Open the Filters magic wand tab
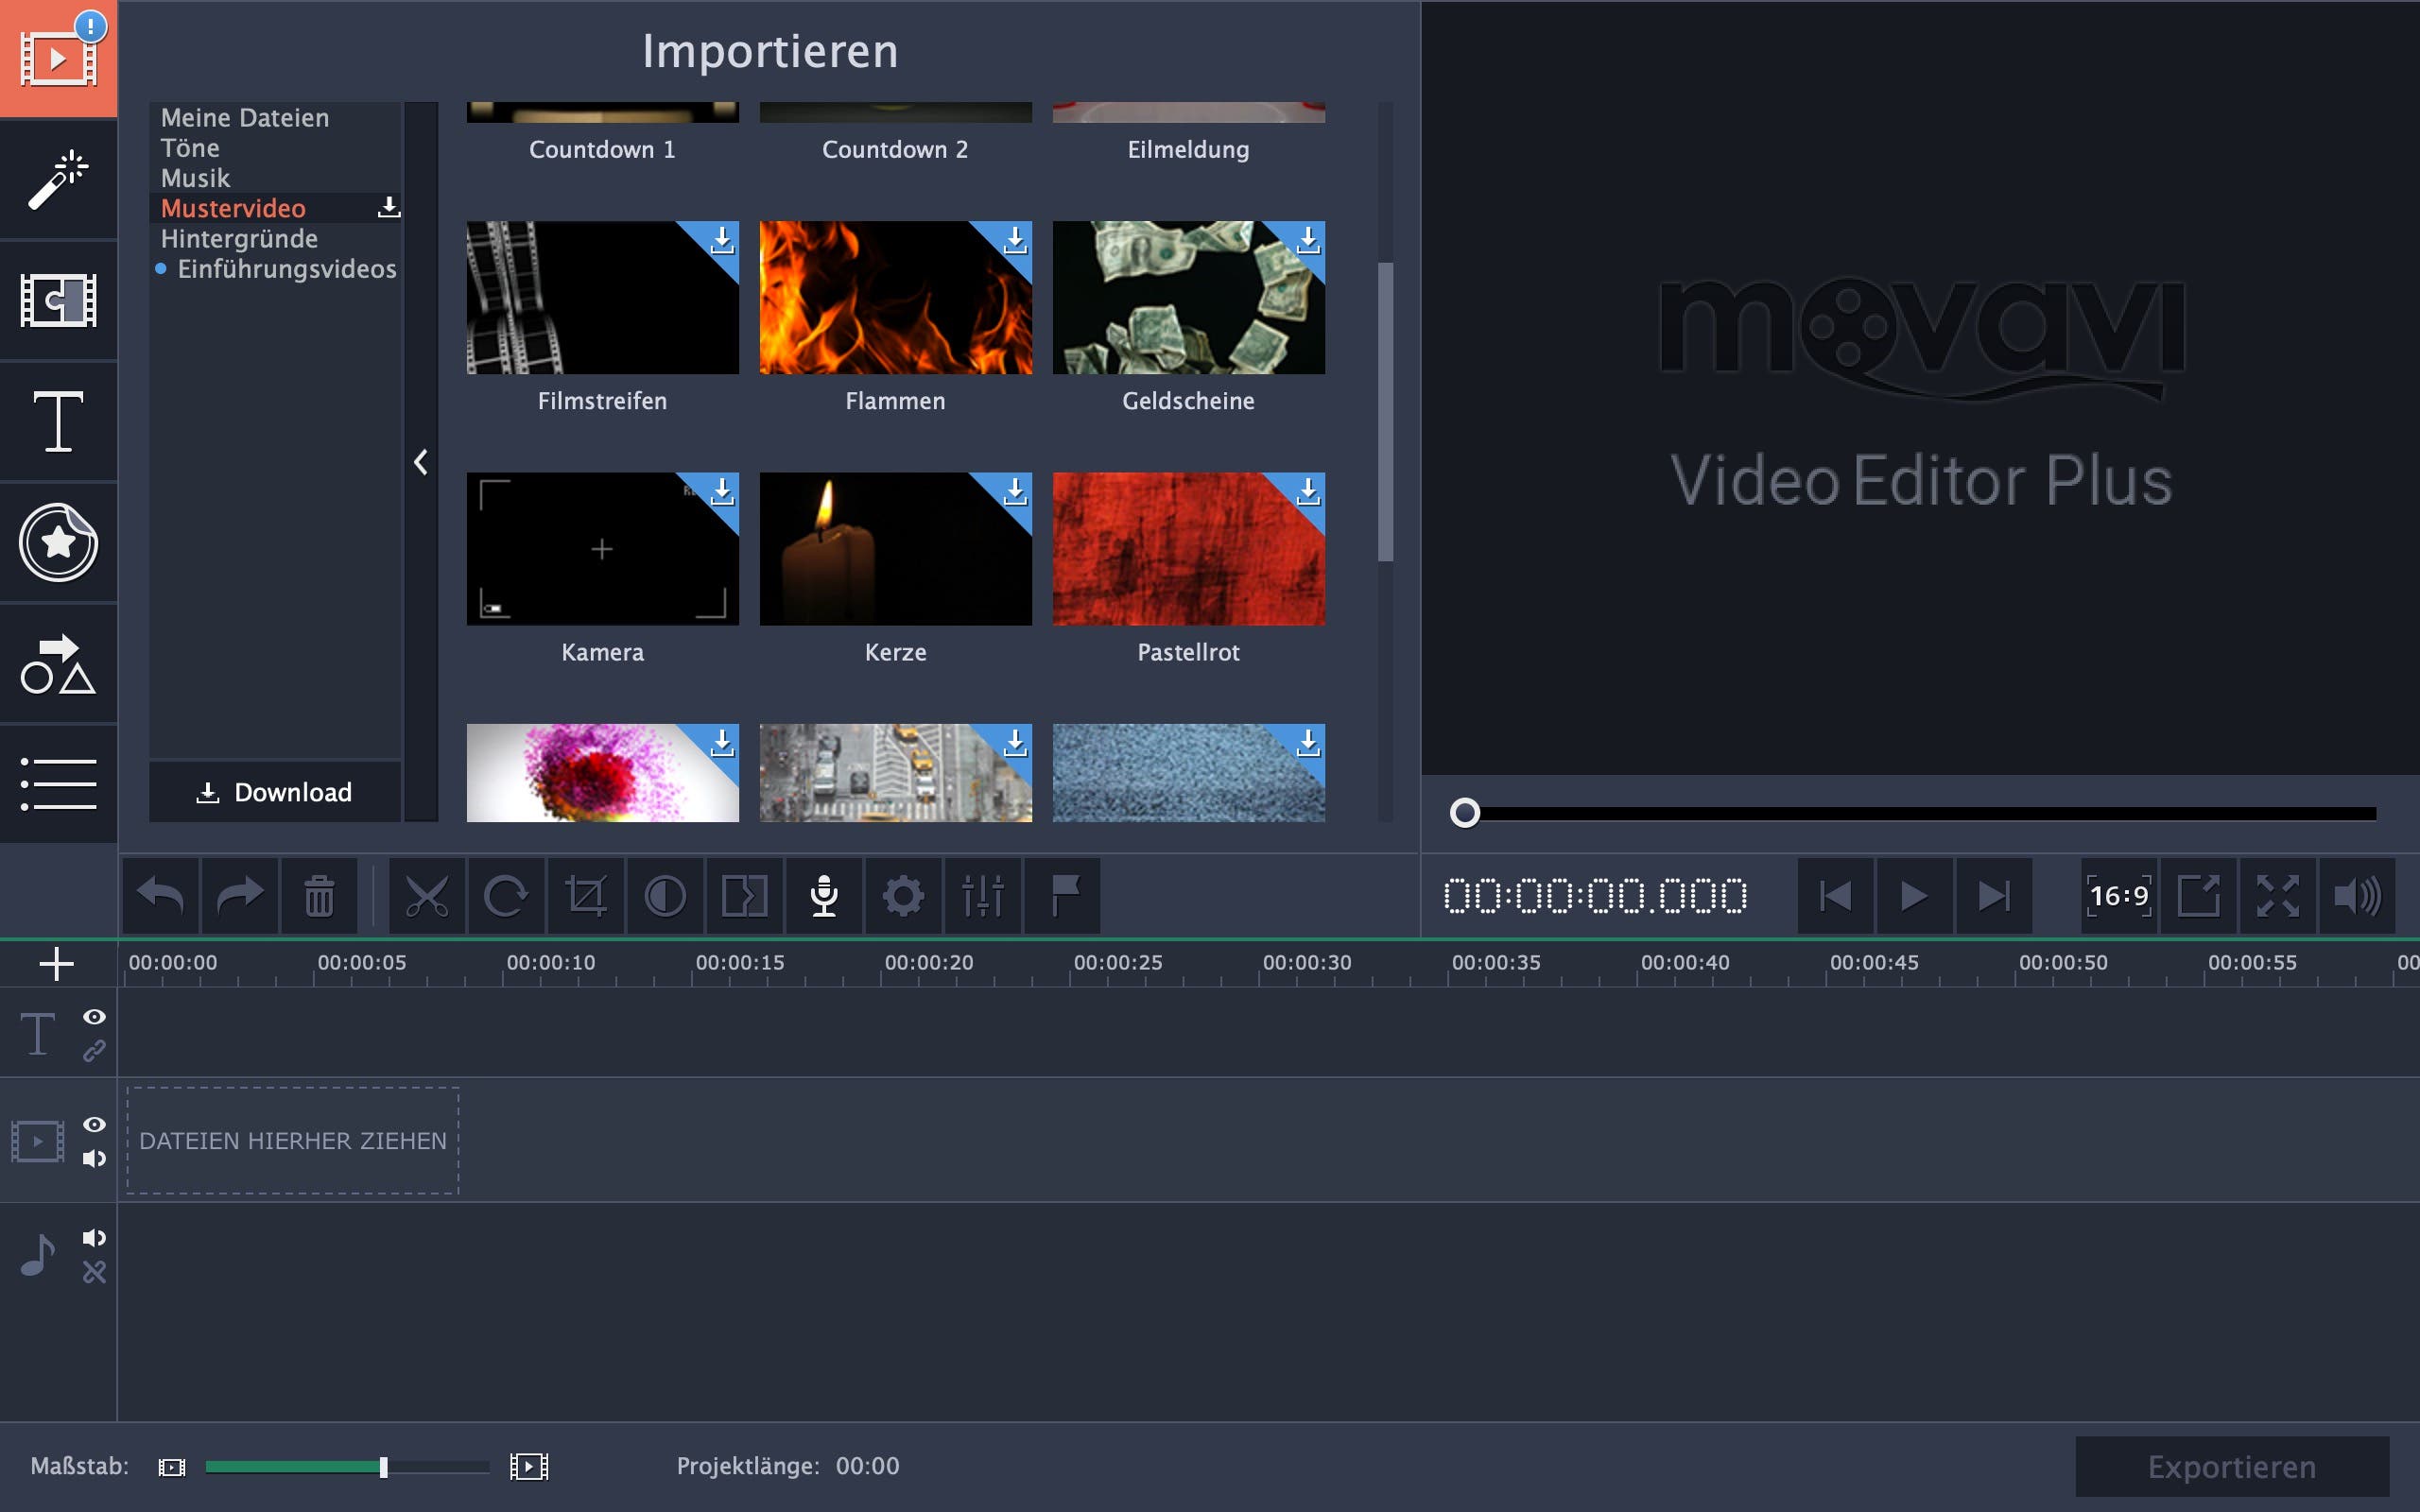2420x1512 pixels. click(x=58, y=180)
